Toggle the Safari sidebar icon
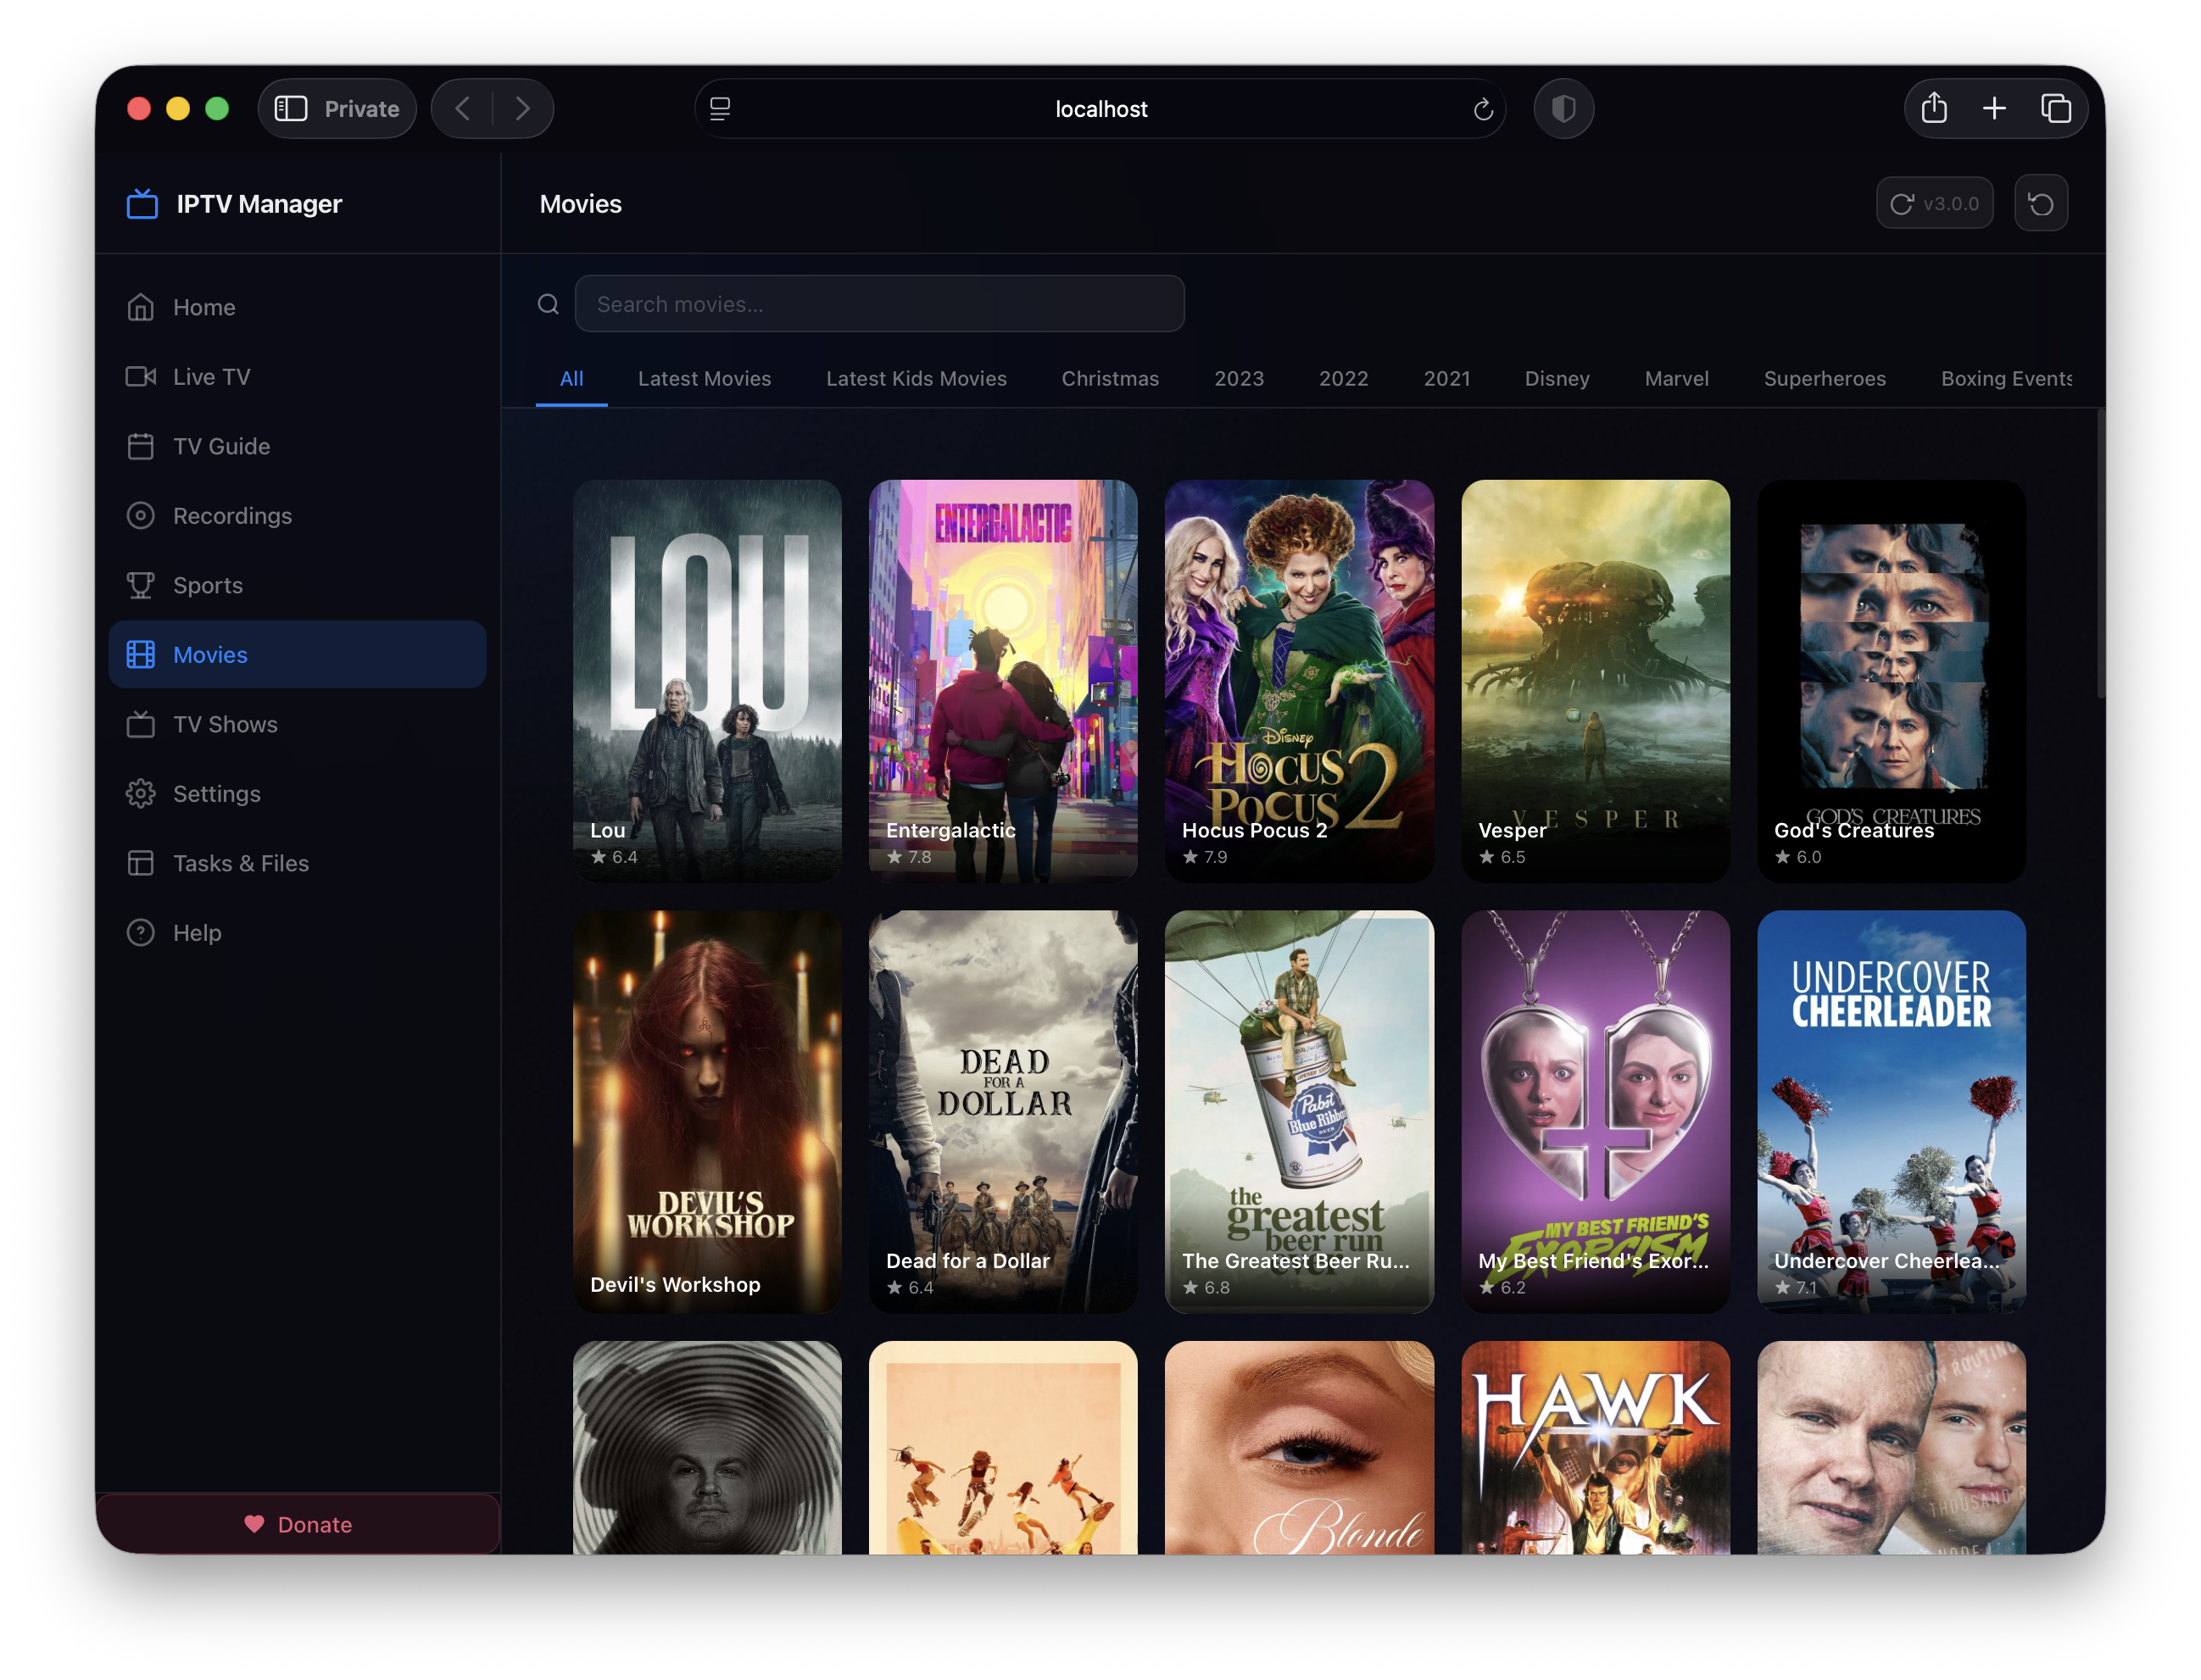Viewport: 2201px width, 1680px height. coord(291,109)
